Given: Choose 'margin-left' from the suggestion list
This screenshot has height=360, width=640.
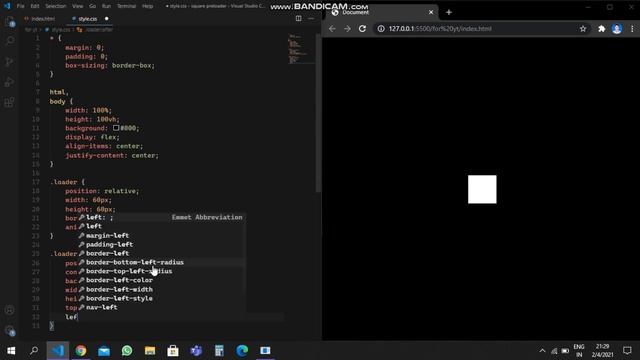Looking at the screenshot, I should [x=163, y=235].
